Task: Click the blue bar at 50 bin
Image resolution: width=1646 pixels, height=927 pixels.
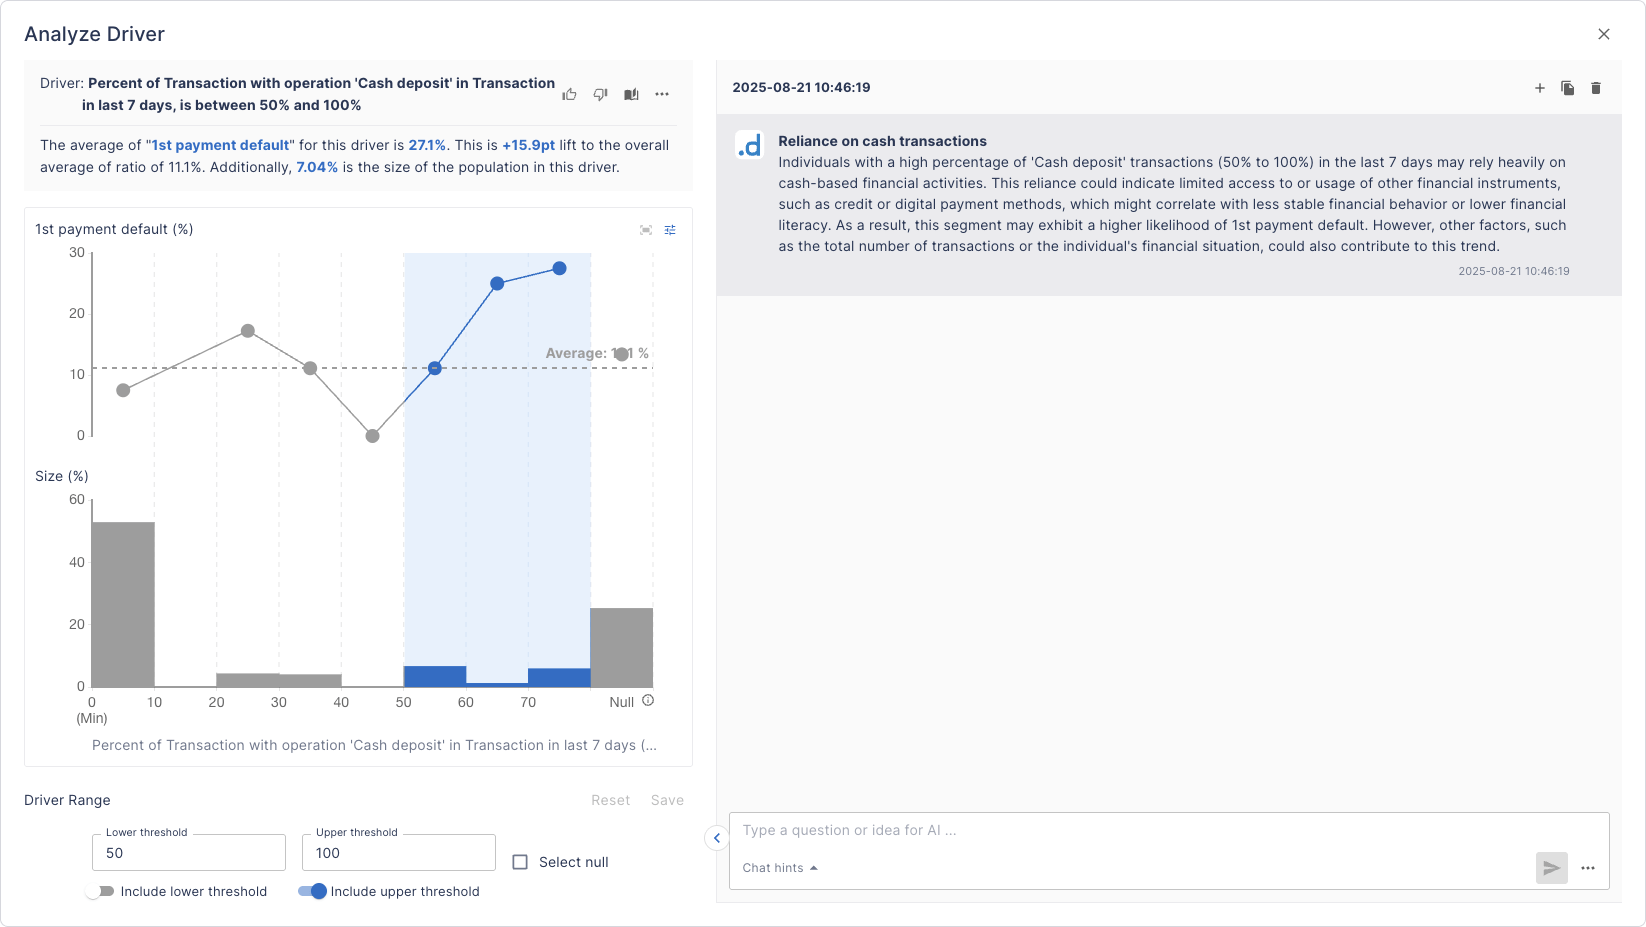Action: pos(435,676)
